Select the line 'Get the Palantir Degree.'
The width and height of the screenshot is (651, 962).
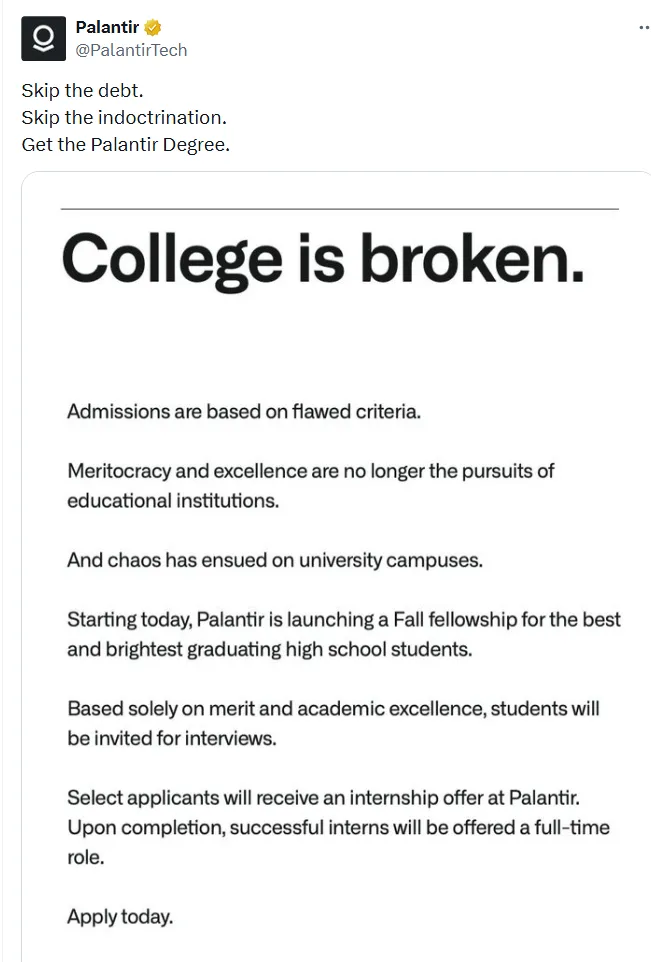126,145
